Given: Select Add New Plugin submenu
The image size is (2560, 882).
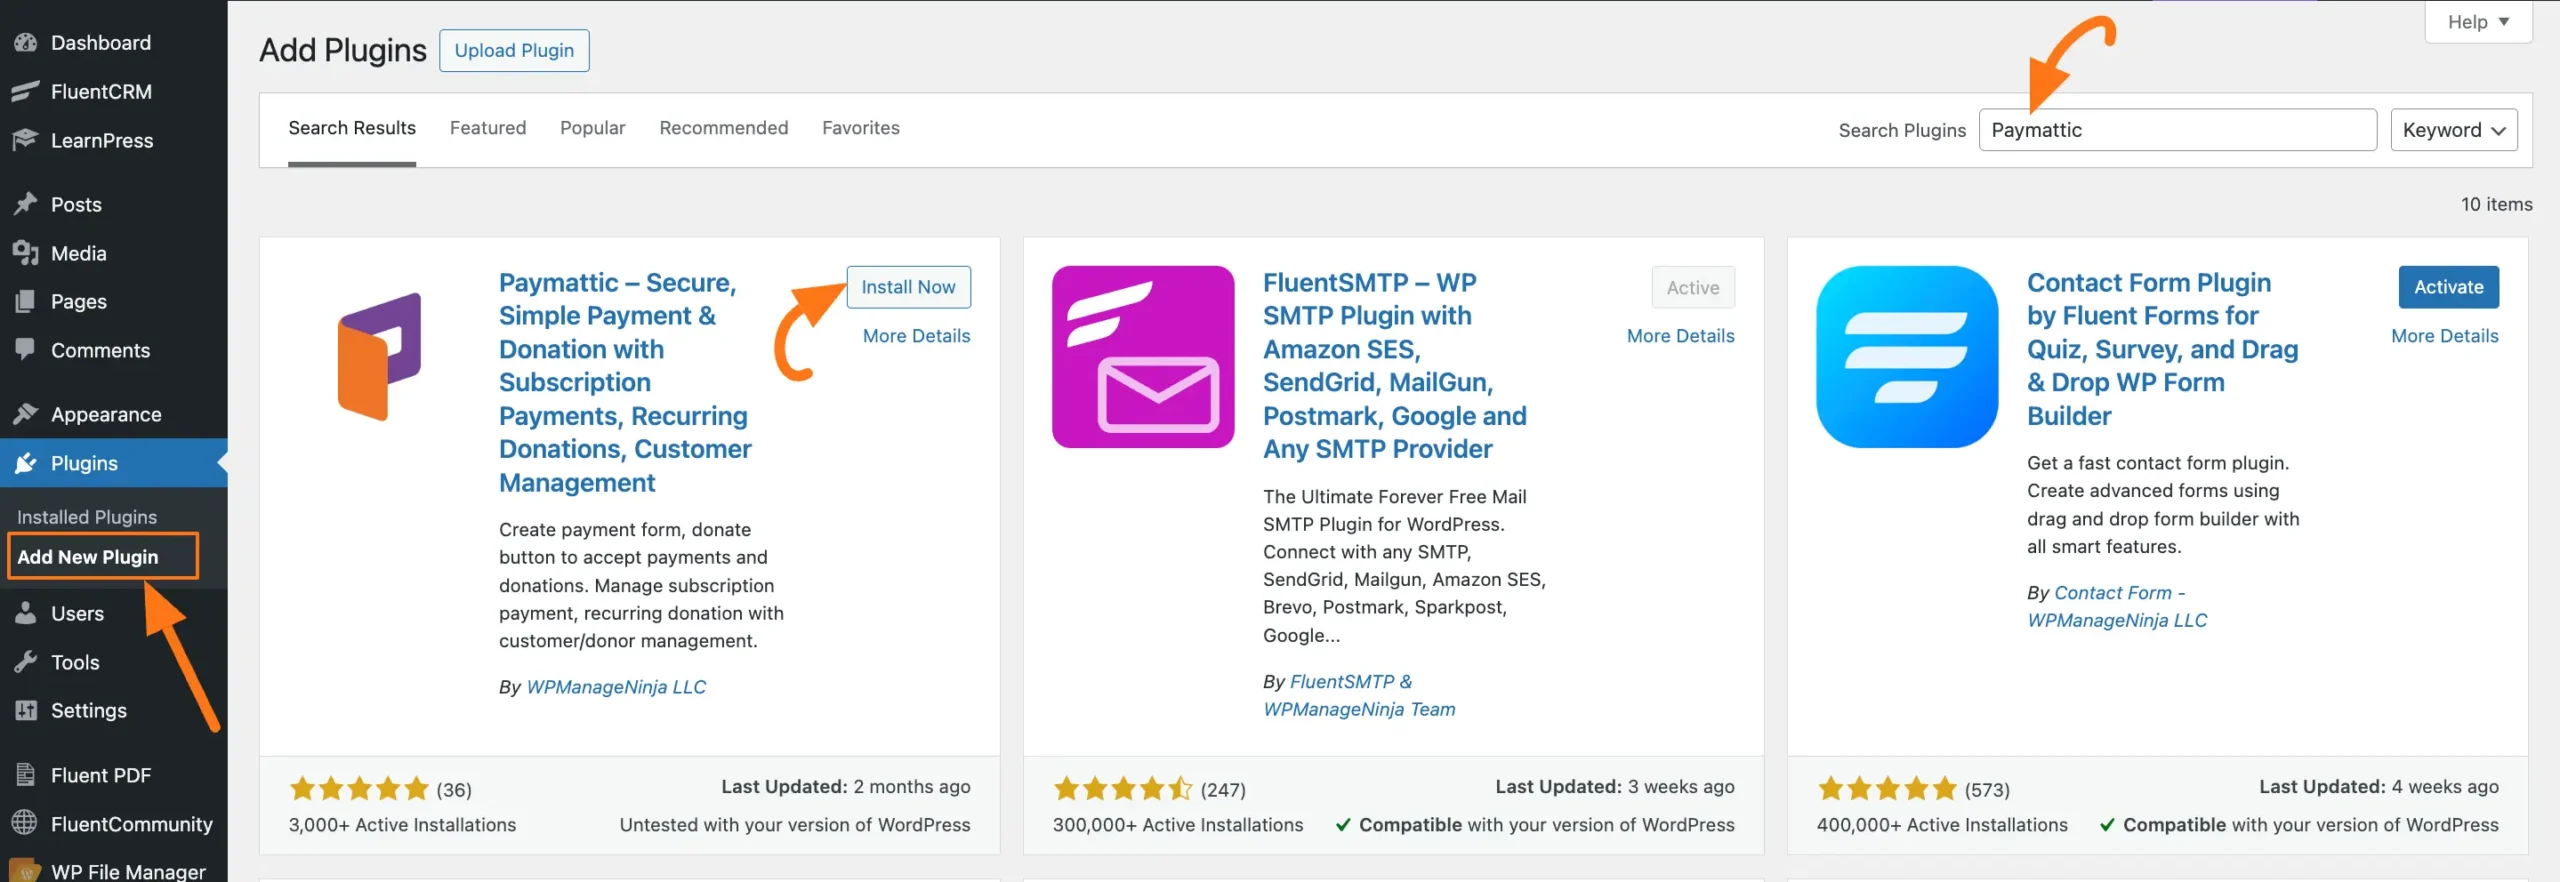Looking at the screenshot, I should [88, 557].
